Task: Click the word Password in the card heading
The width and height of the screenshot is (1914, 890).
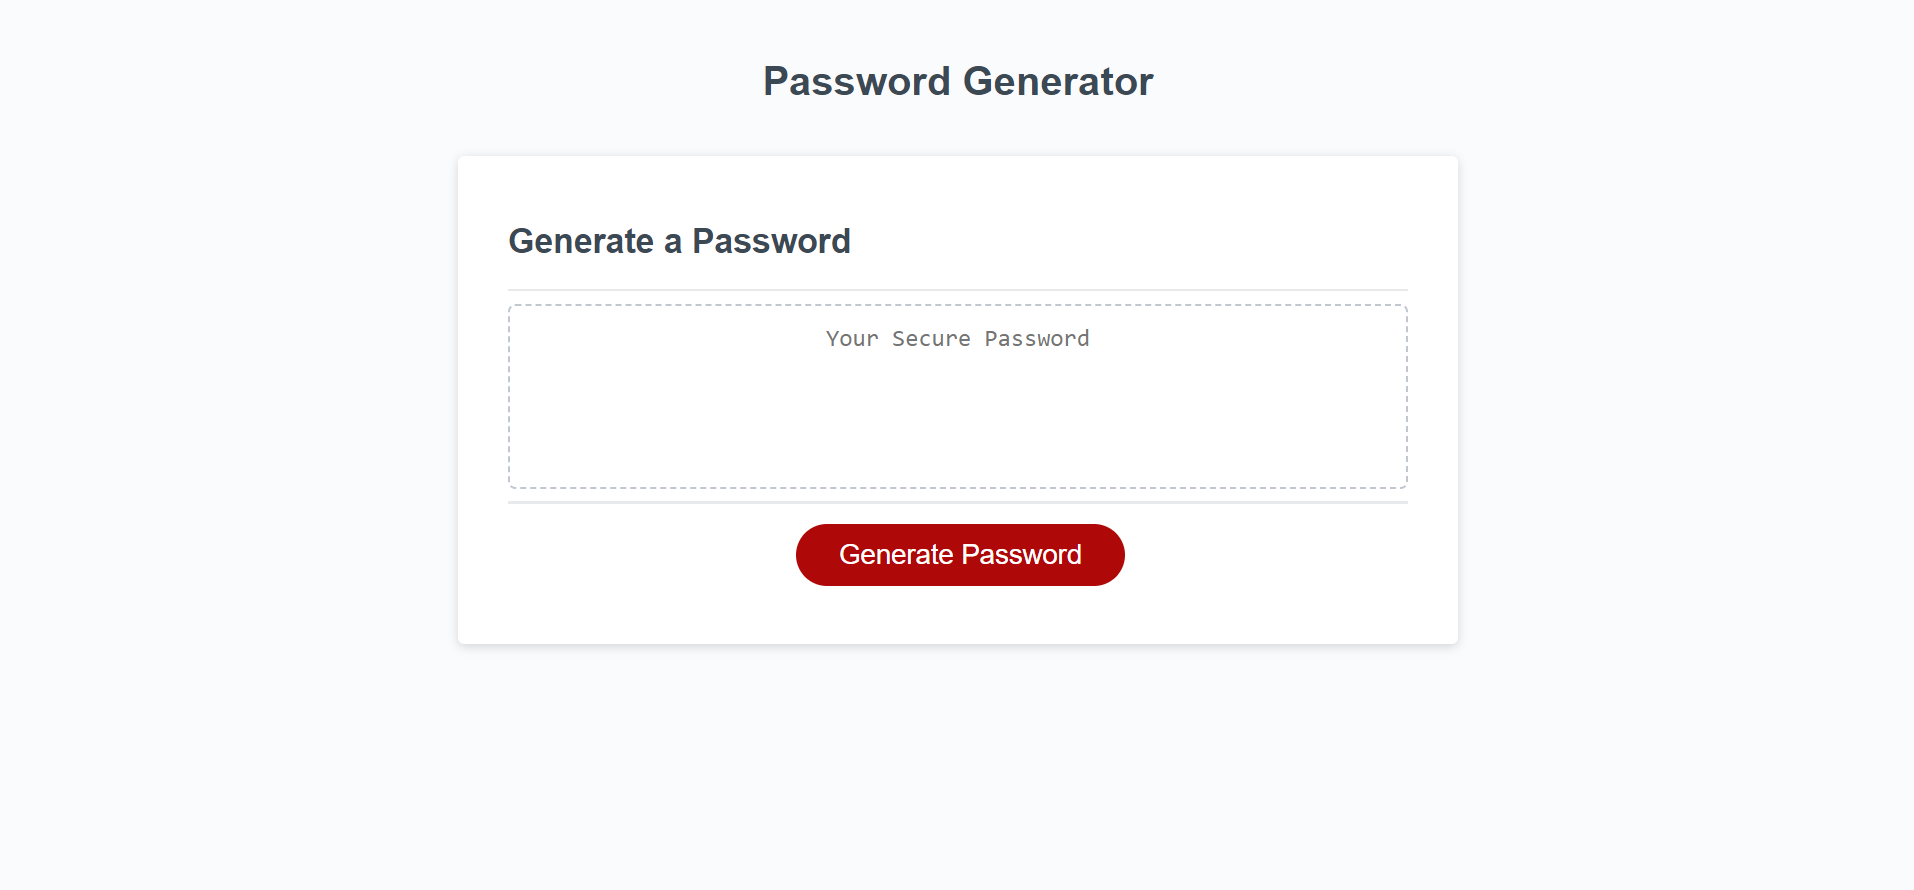Action: coord(771,241)
